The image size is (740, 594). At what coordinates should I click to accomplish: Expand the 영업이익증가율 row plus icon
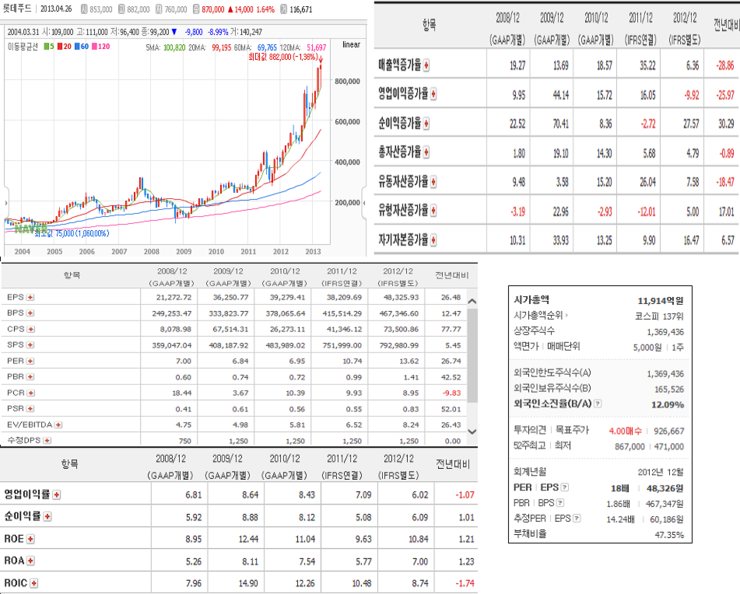point(433,94)
